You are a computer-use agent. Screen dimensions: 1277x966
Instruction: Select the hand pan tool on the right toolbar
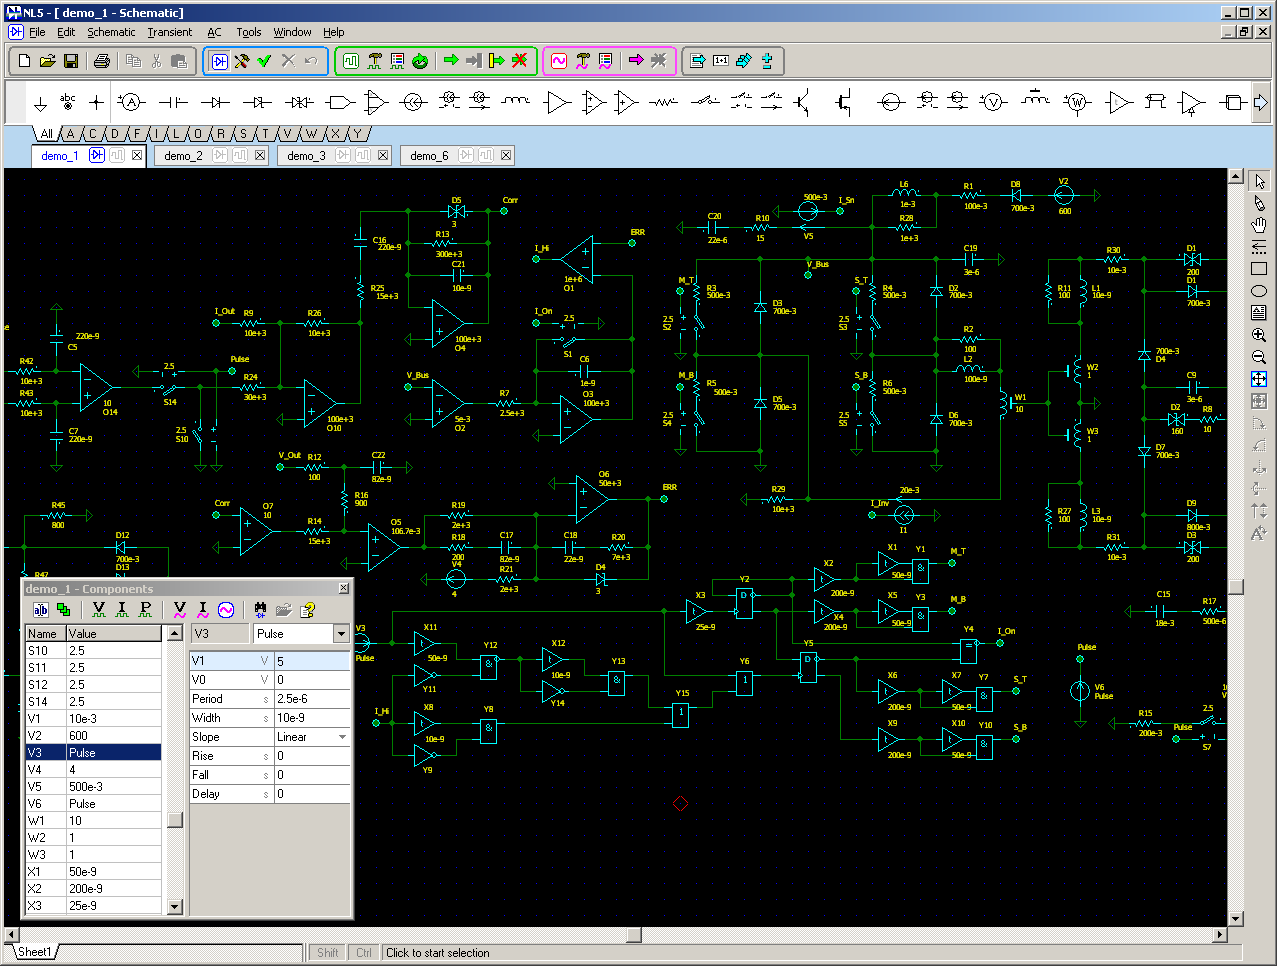pyautogui.click(x=1259, y=223)
